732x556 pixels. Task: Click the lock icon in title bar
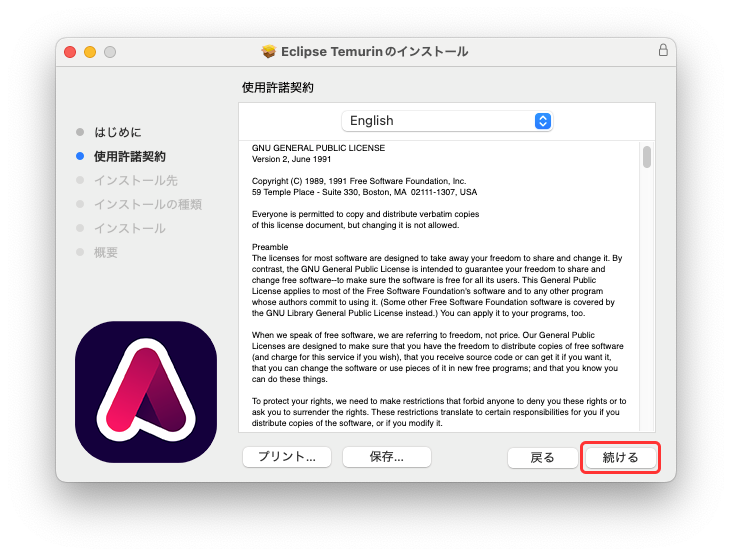(663, 50)
